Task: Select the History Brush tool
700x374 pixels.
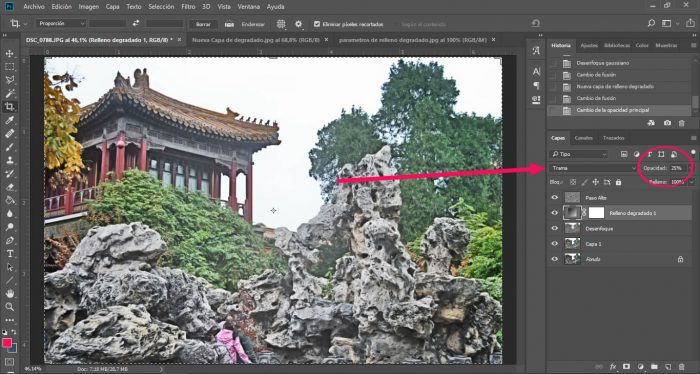Action: [9, 174]
